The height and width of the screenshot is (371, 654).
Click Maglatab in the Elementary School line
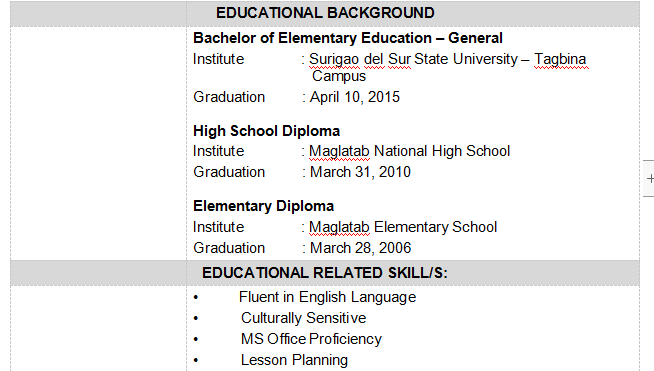pyautogui.click(x=339, y=227)
